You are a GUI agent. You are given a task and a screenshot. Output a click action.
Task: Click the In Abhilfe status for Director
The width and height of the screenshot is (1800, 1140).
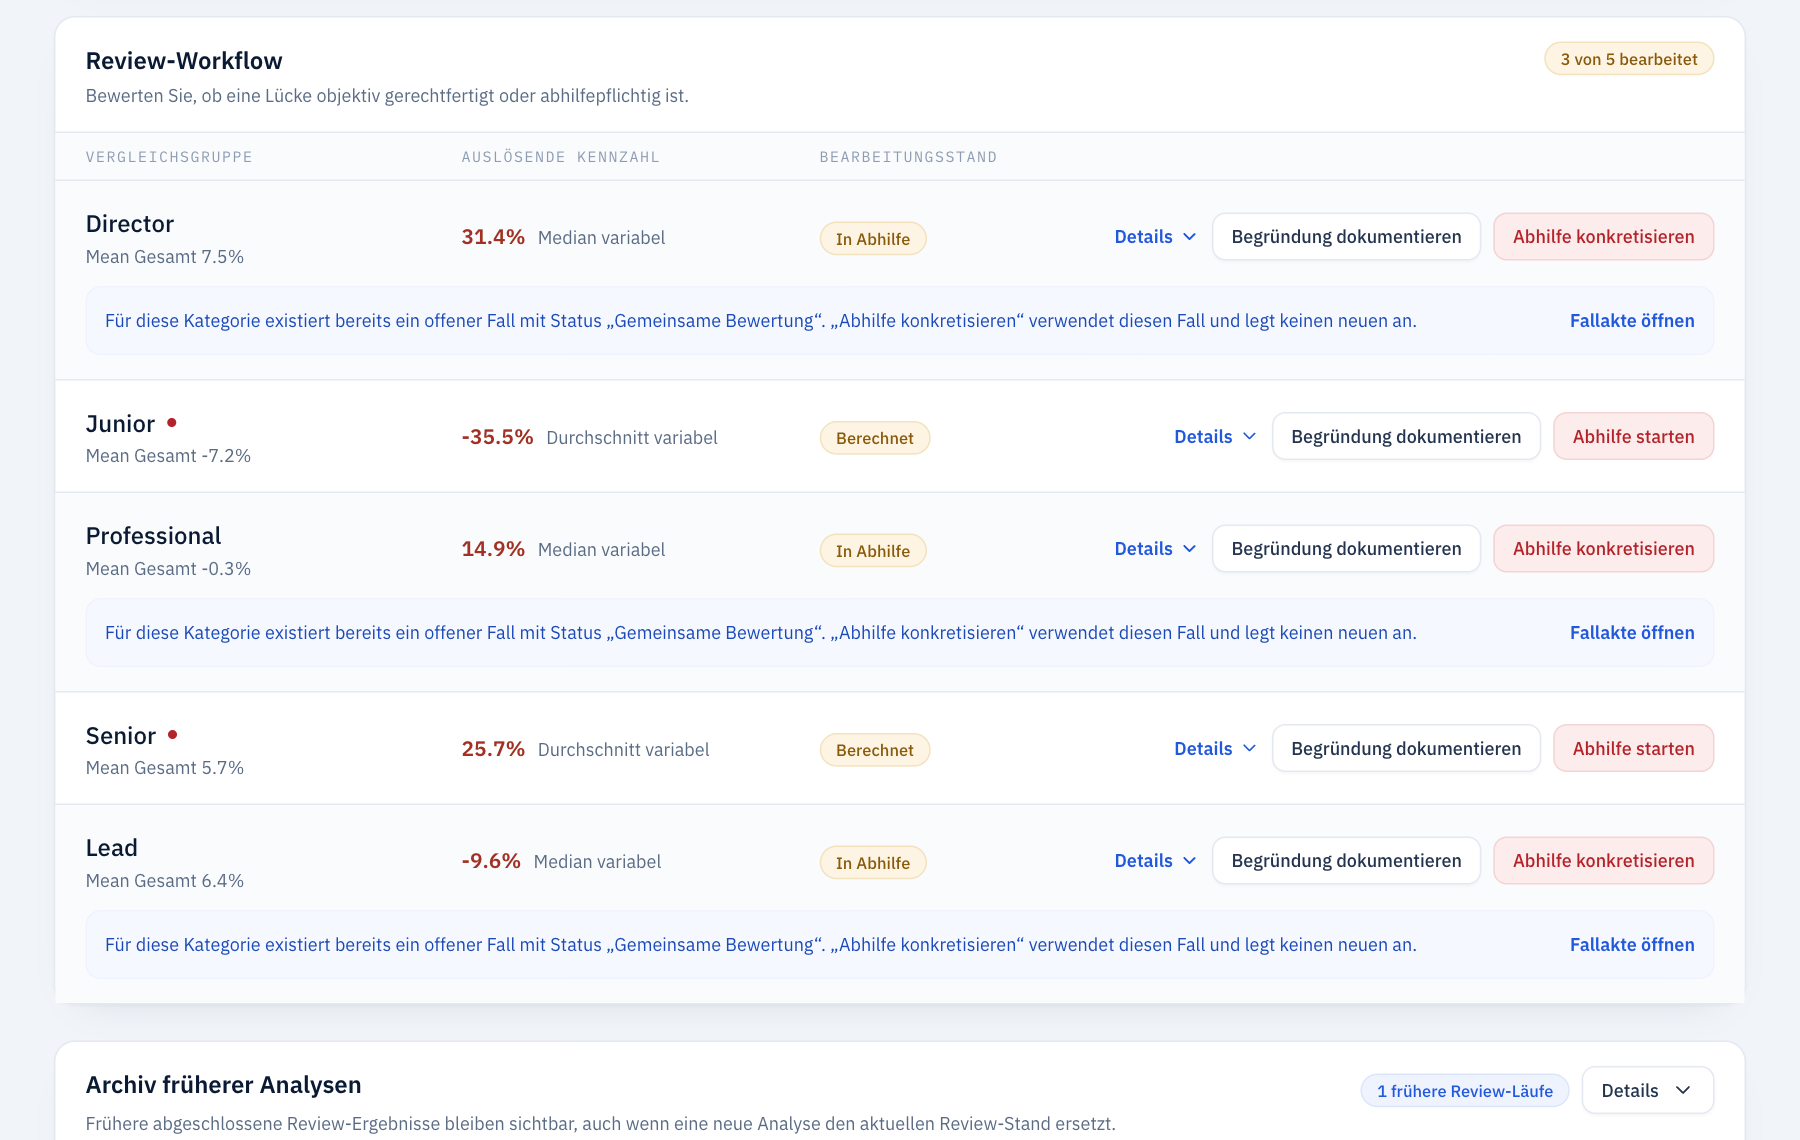pos(873,239)
